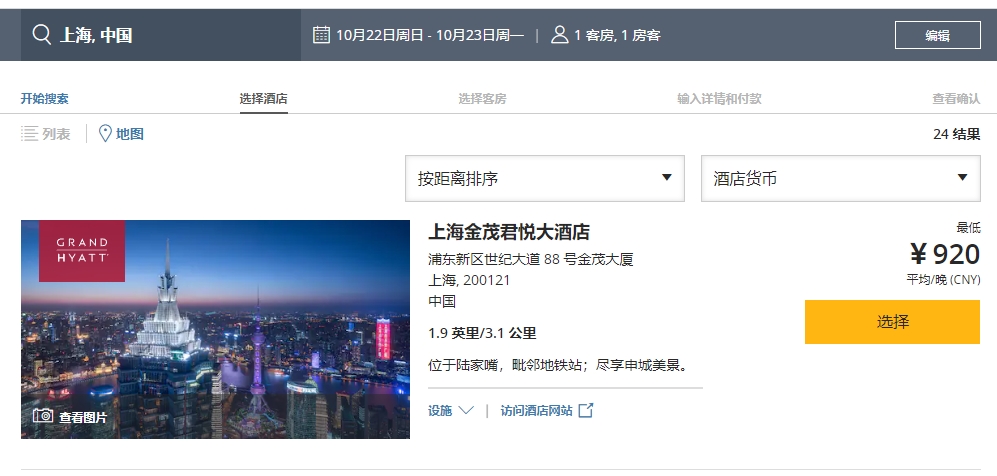This screenshot has width=997, height=476.
Task: Click the hotel name 上海金茂君悦大酒店
Action: [x=509, y=232]
